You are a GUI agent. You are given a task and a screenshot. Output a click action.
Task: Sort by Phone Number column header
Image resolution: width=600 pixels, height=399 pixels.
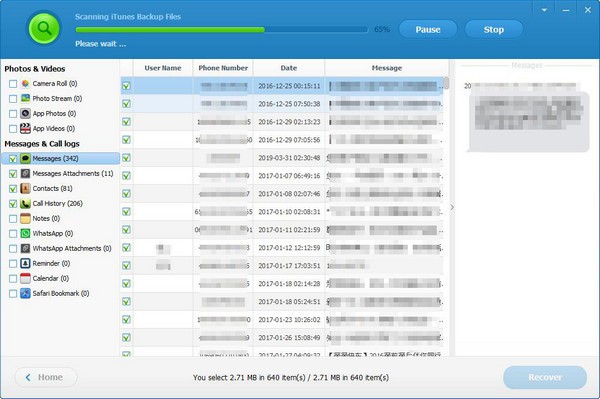[223, 68]
